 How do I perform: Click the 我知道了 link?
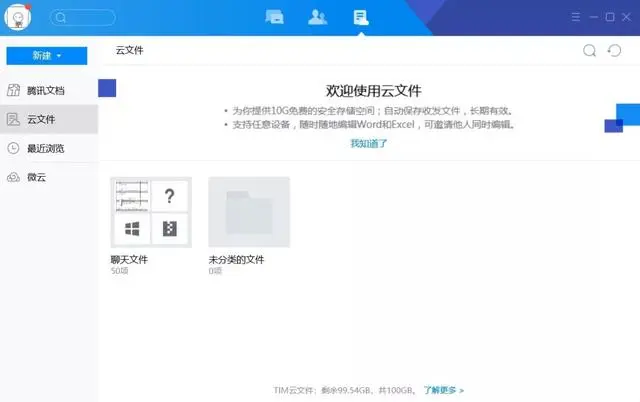(x=368, y=143)
